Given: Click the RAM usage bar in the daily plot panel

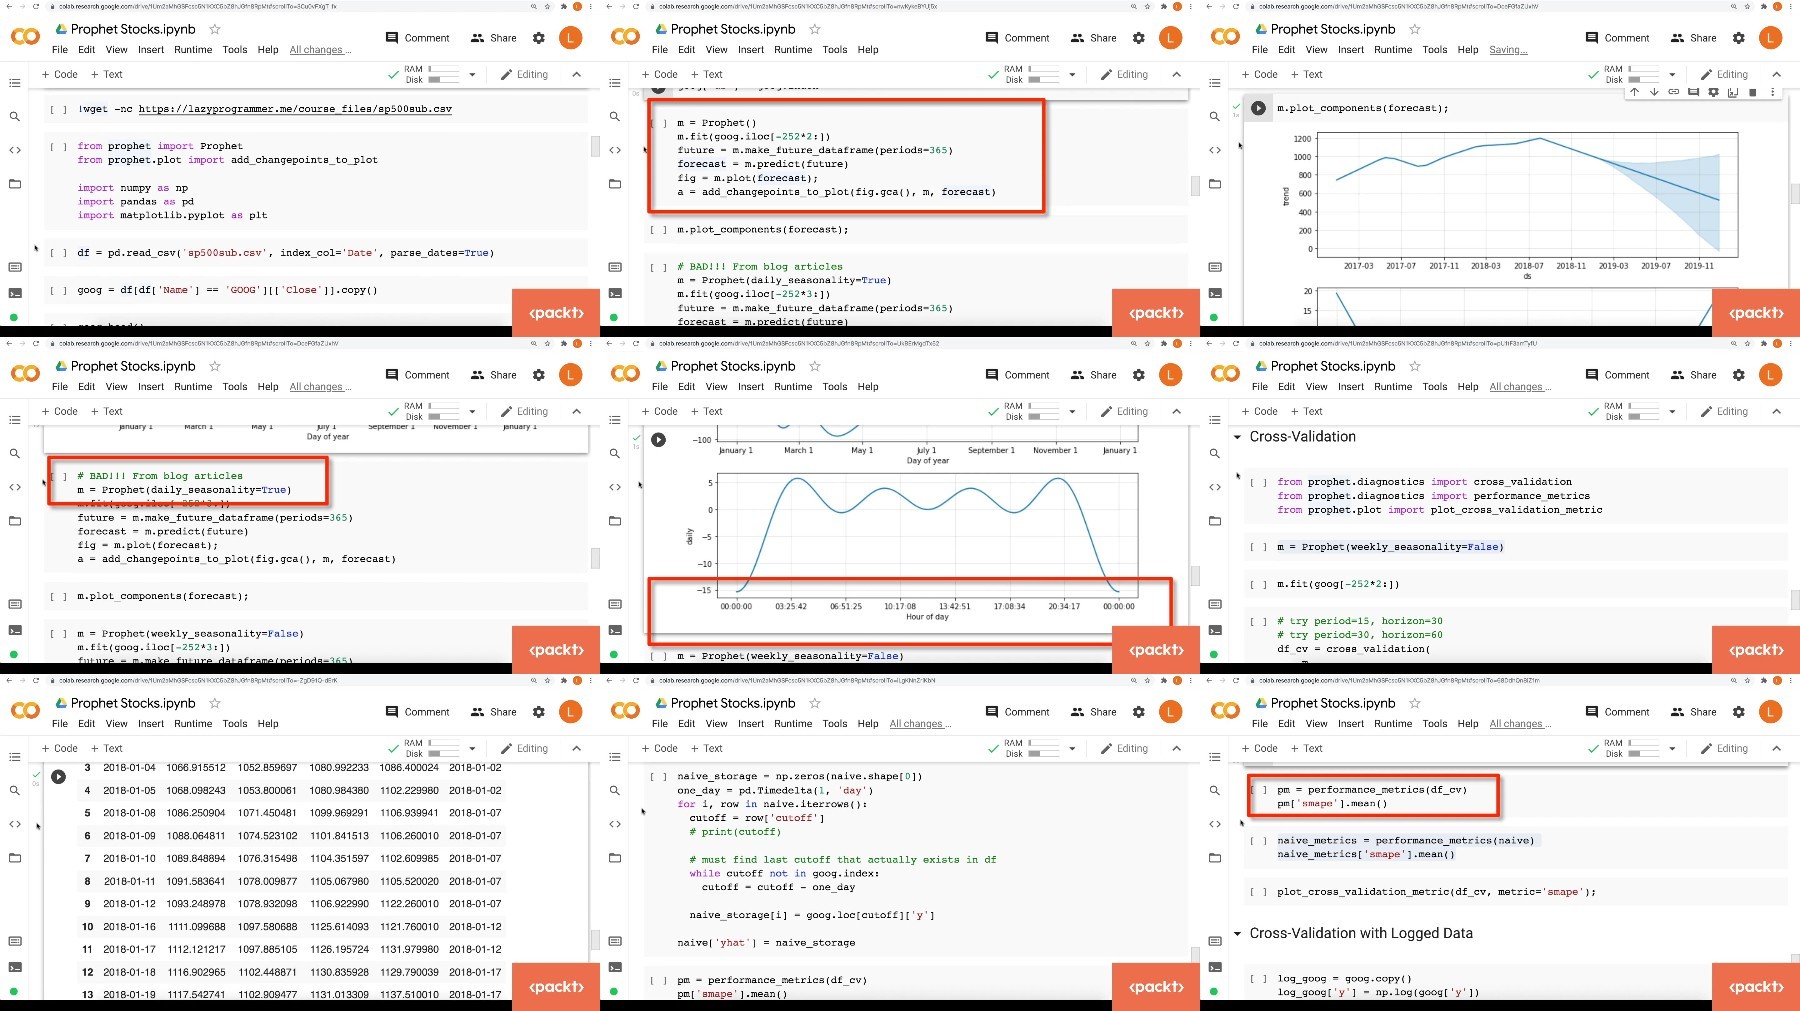Looking at the screenshot, I should [x=1044, y=406].
